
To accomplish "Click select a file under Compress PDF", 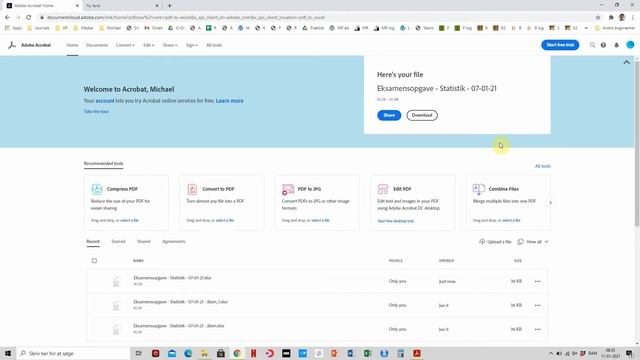I will (129, 220).
